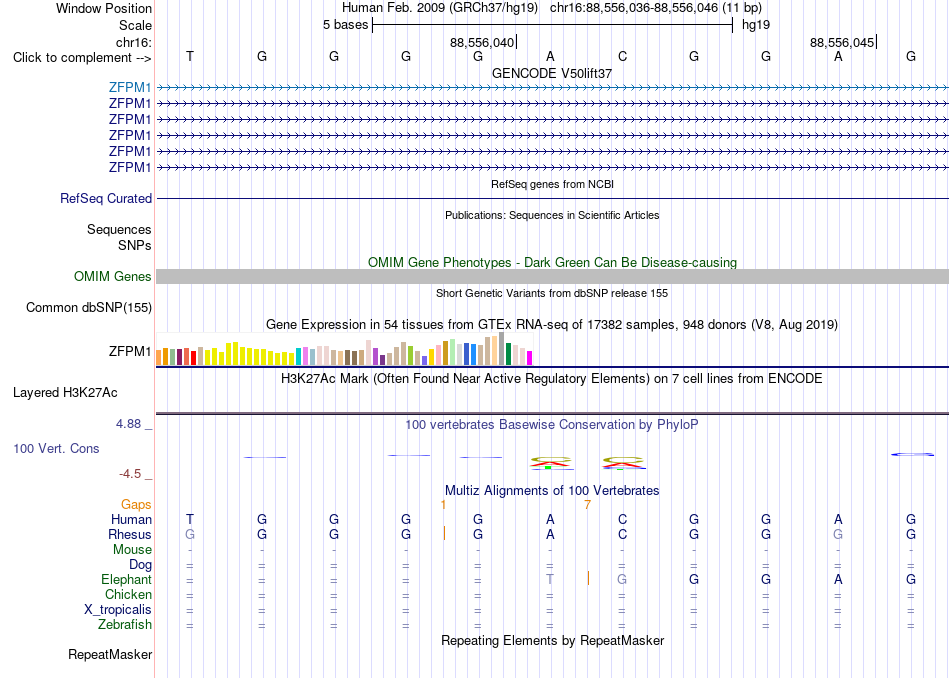Viewport: 950px width, 678px height.
Task: Click the C base in the Rhesus row
Action: coord(622,534)
